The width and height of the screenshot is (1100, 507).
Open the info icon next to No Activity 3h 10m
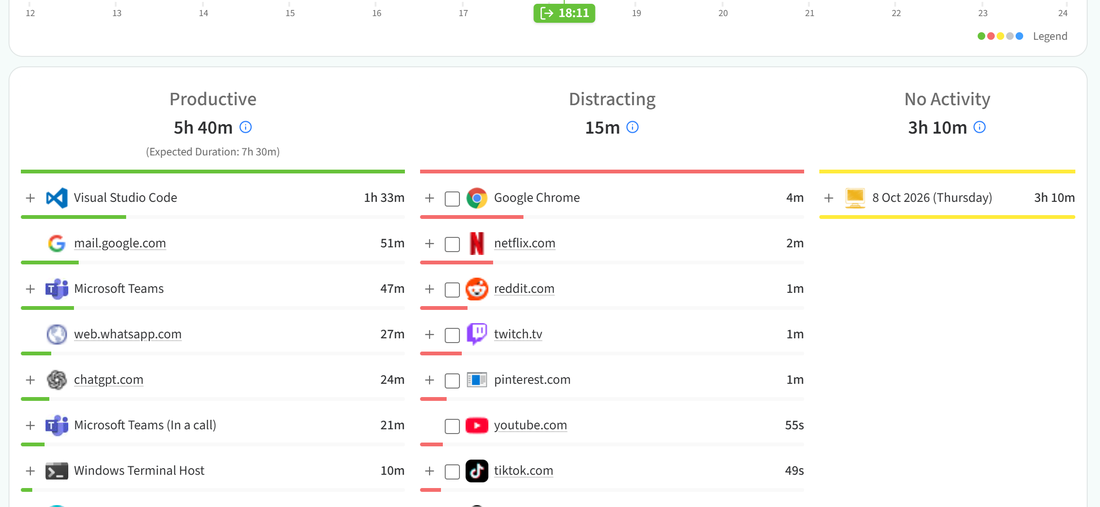point(980,127)
